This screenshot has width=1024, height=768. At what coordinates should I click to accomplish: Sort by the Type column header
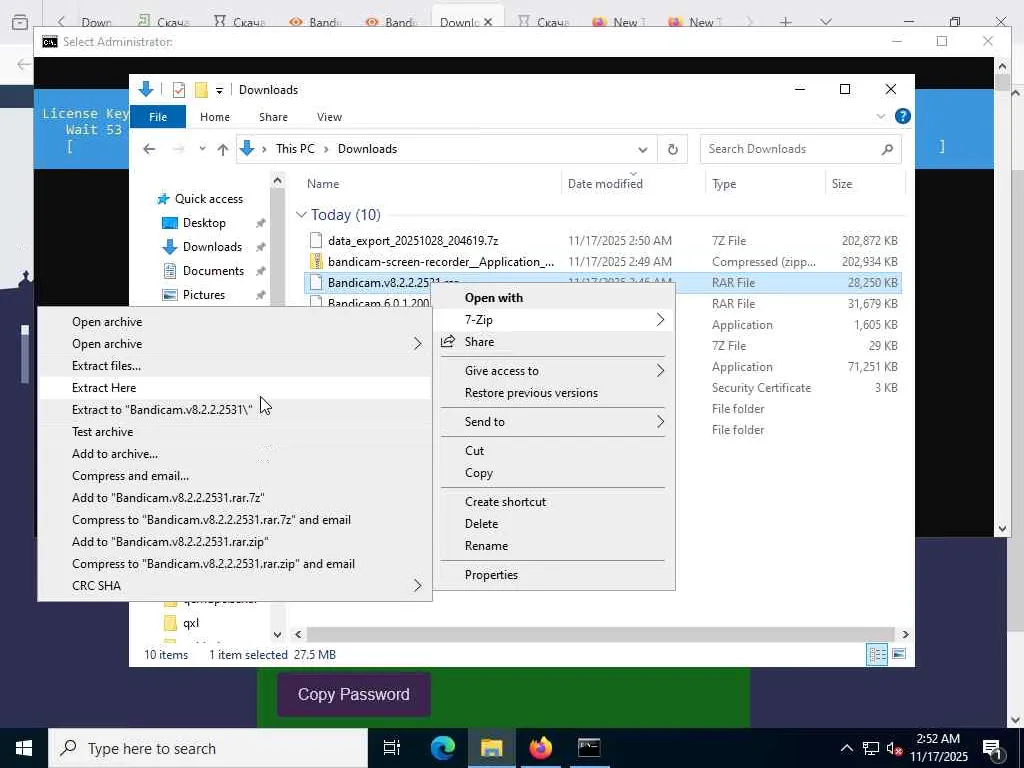(x=724, y=184)
